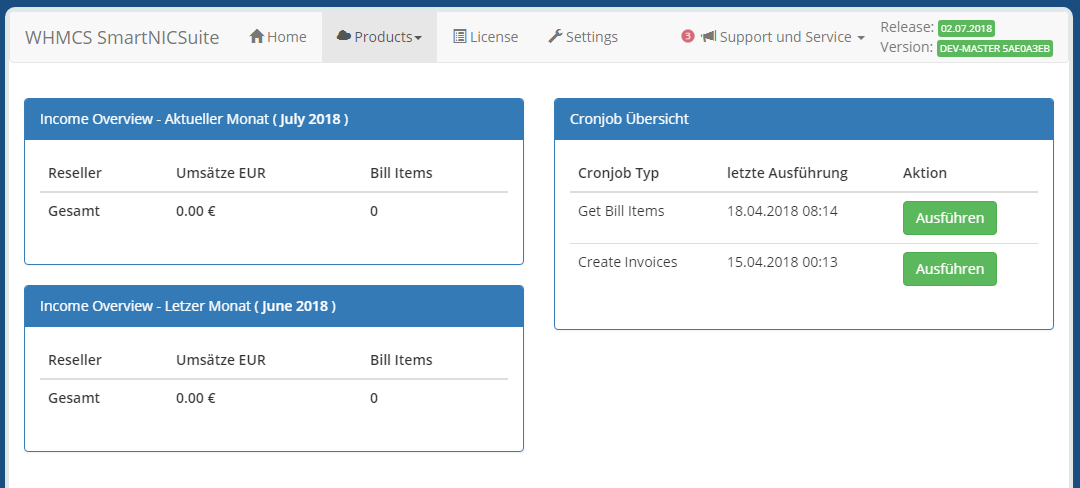Click the July 2018 Income Overview header

tap(274, 119)
